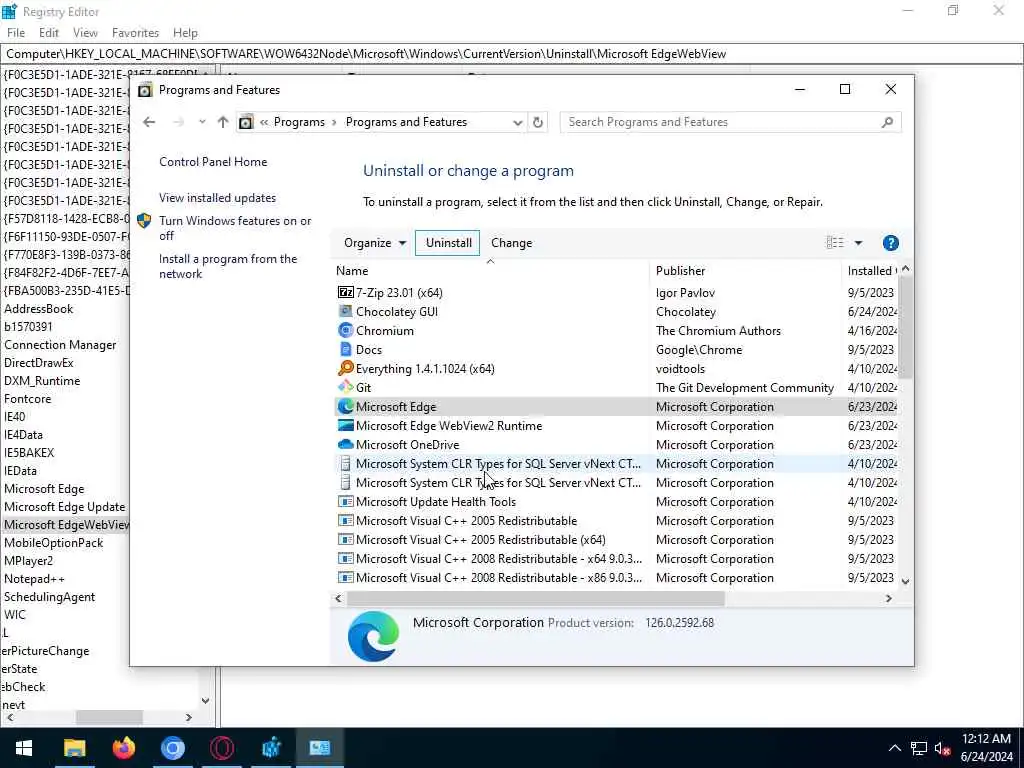
Task: Open the Edit menu in Registry Editor
Action: [x=48, y=33]
